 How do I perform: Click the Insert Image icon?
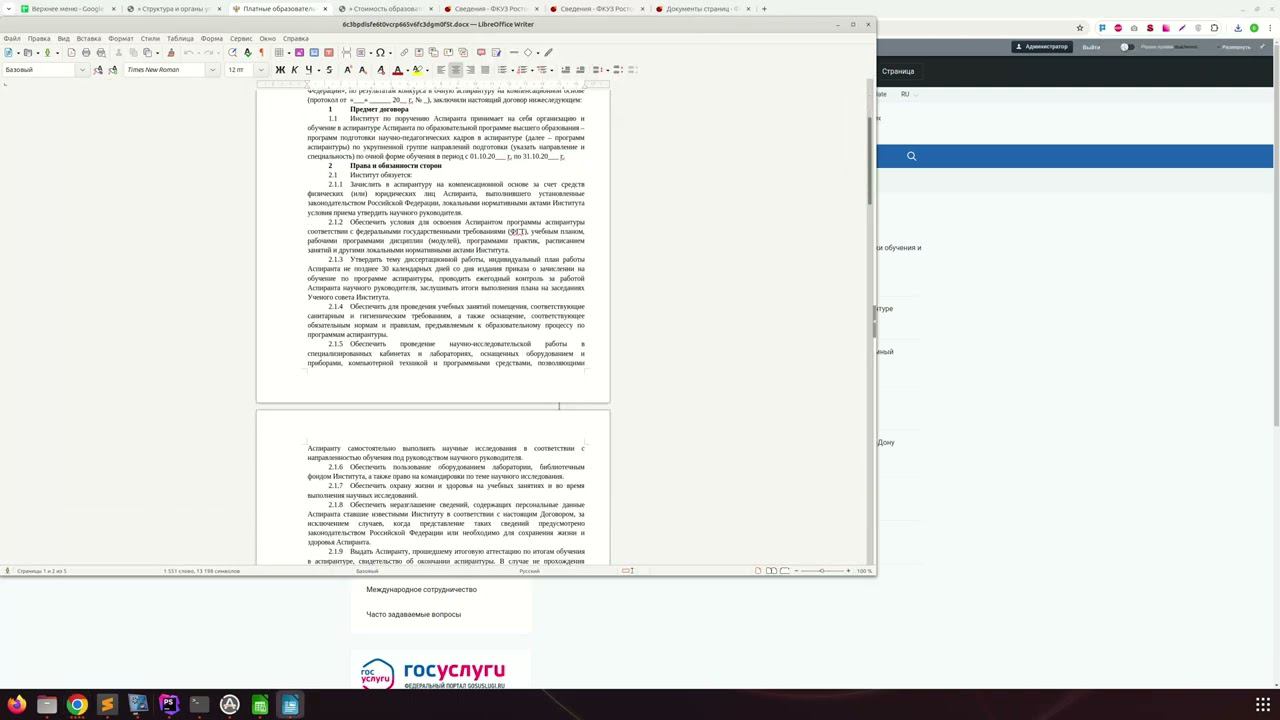(299, 52)
